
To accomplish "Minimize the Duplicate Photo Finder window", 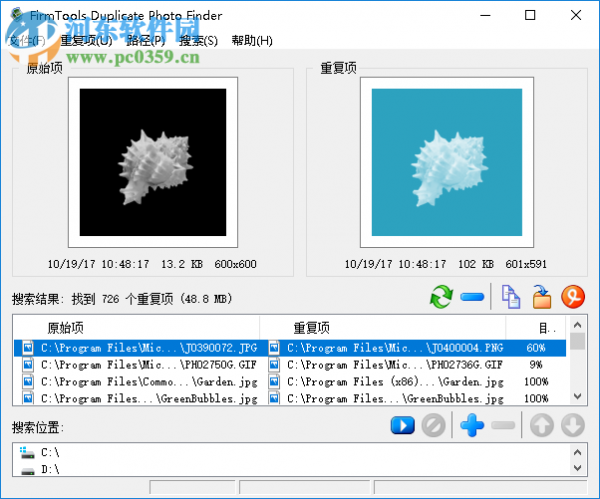I will click(485, 15).
